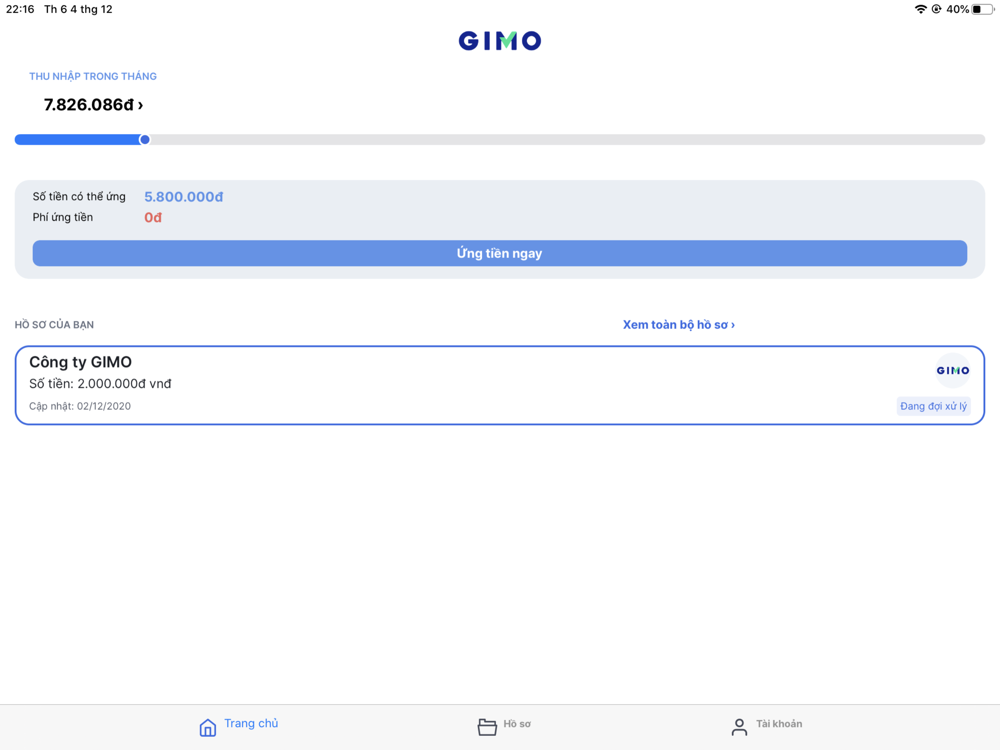
Task: Select the 5.800.000đ available advance amount
Action: tap(184, 197)
